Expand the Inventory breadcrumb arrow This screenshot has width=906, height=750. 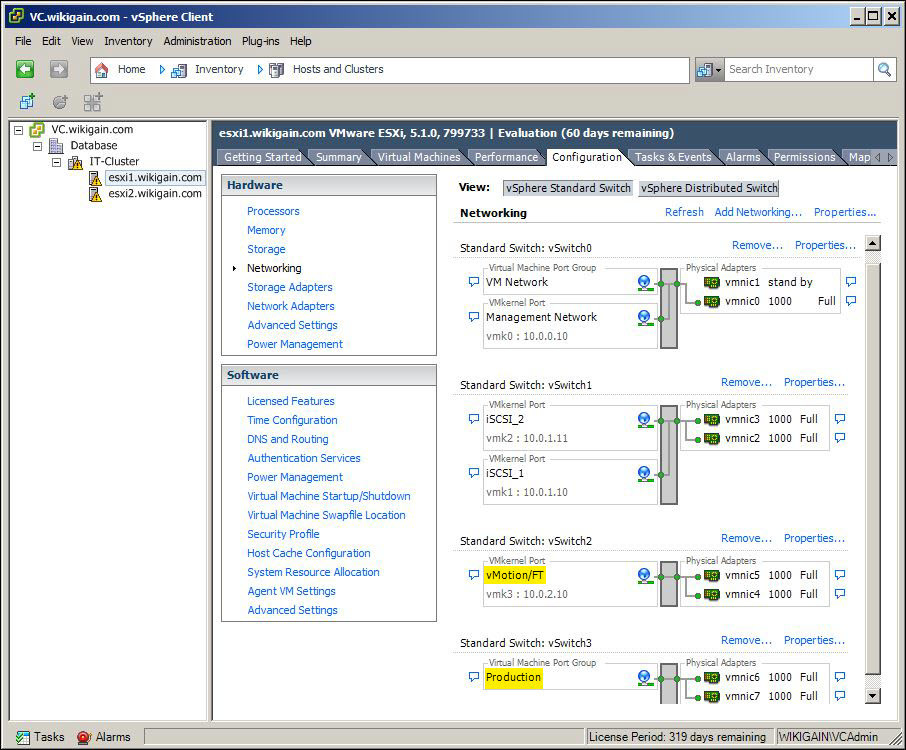(x=260, y=70)
